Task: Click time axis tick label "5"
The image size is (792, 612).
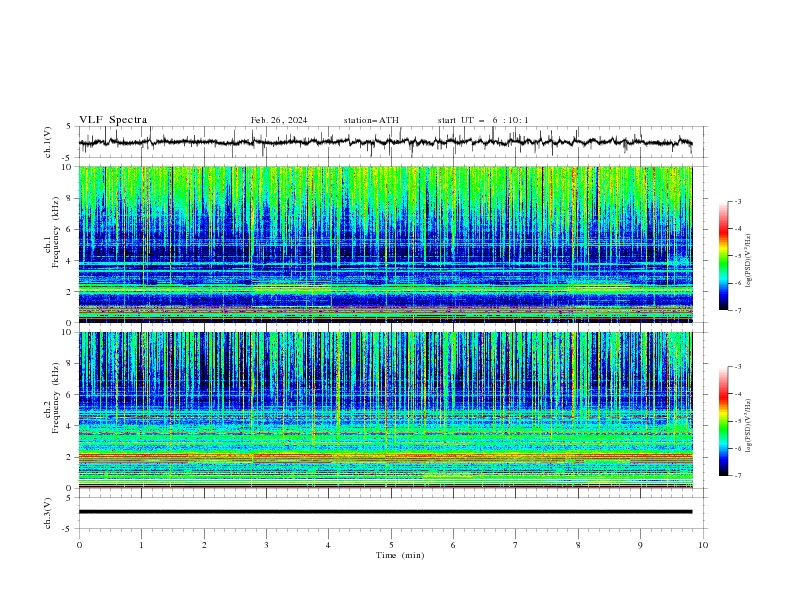Action: (x=391, y=545)
